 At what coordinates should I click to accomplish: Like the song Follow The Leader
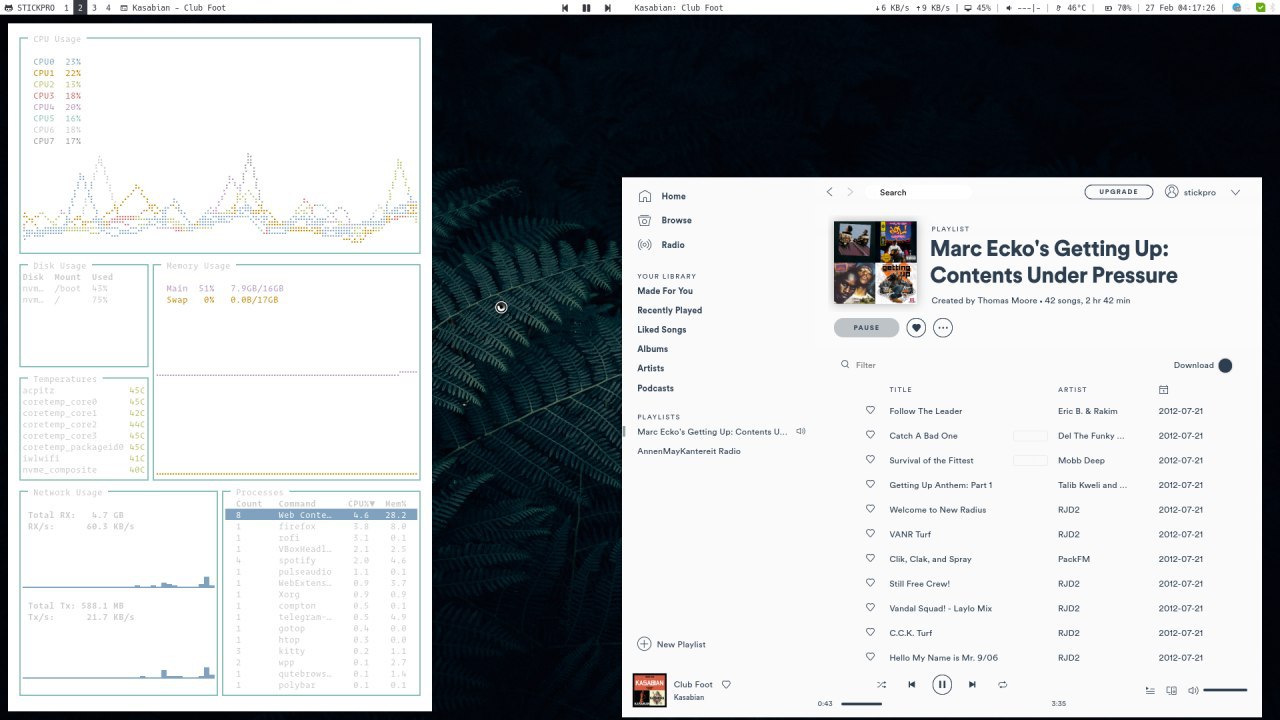[870, 411]
